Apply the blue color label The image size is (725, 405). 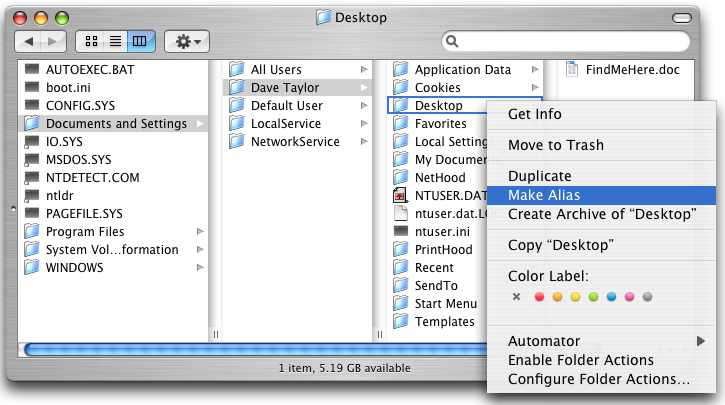tap(611, 297)
